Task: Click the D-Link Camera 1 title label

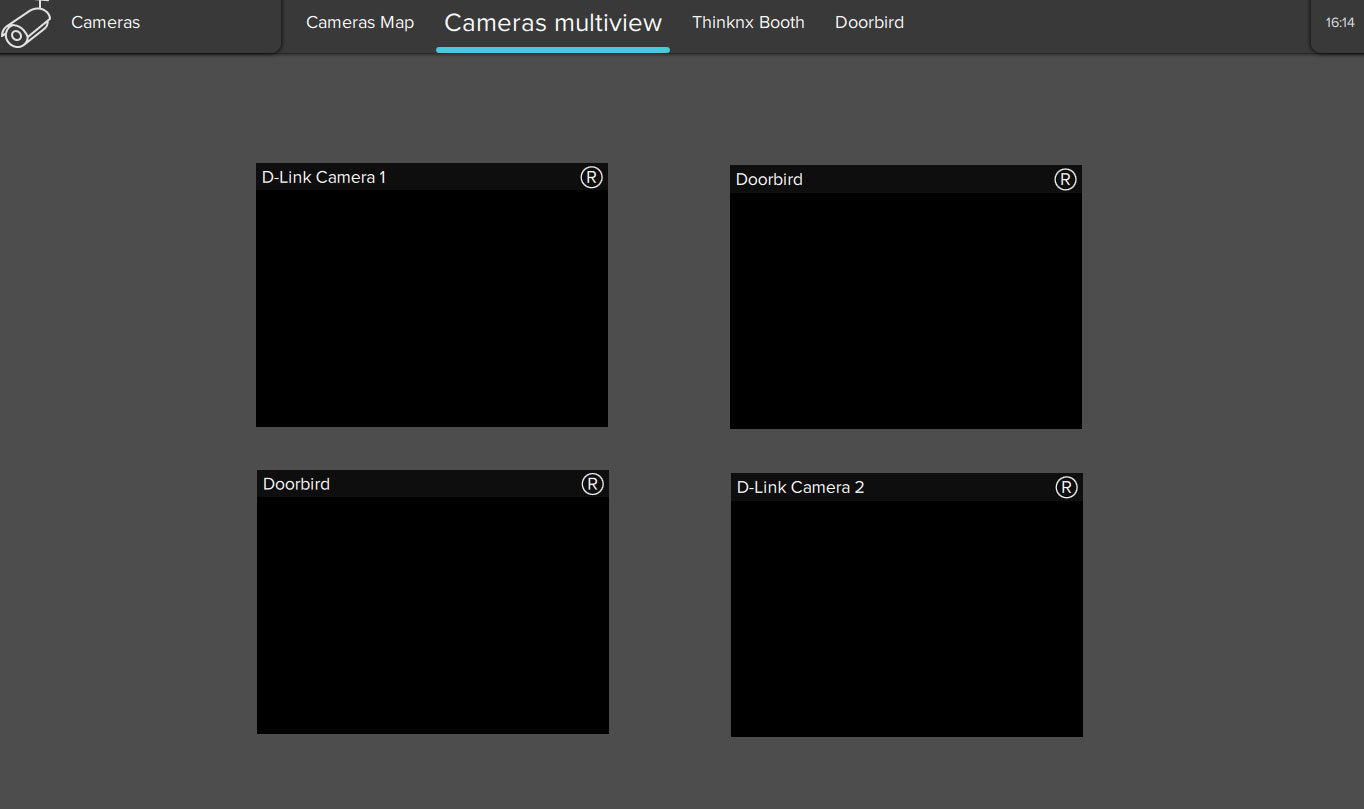Action: coord(324,177)
